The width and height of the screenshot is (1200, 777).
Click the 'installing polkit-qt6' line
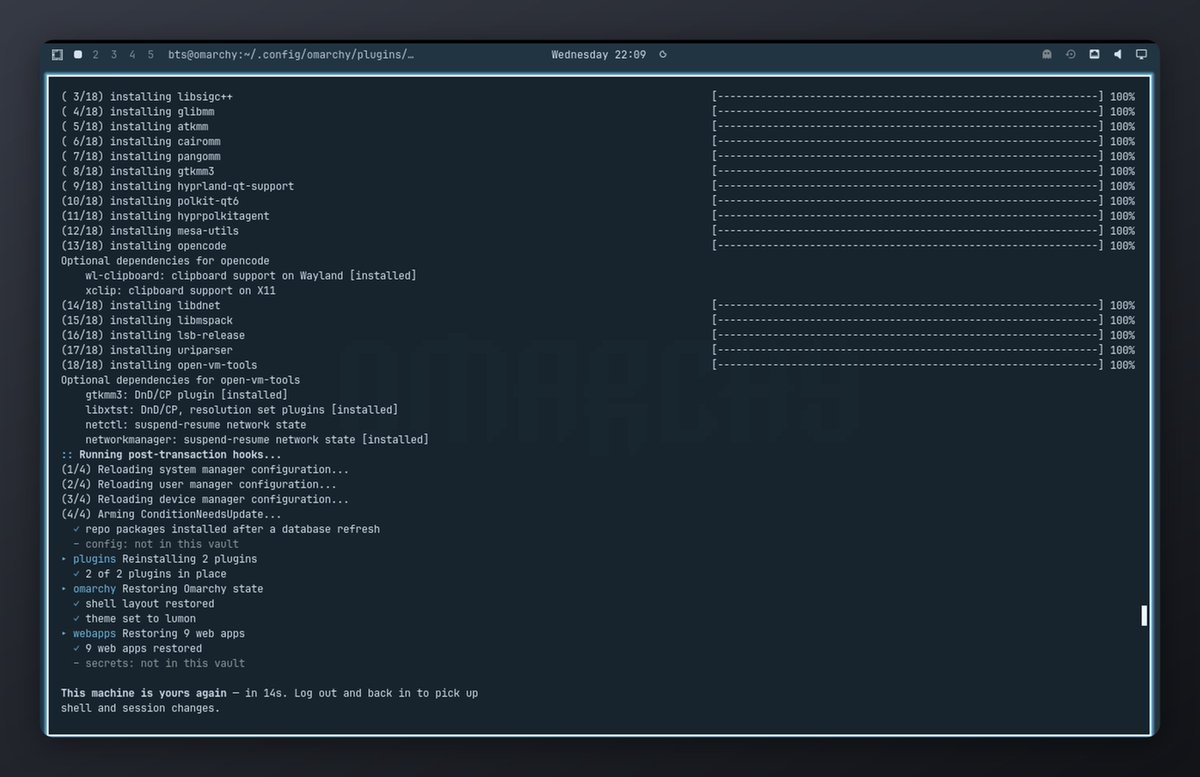tap(150, 201)
